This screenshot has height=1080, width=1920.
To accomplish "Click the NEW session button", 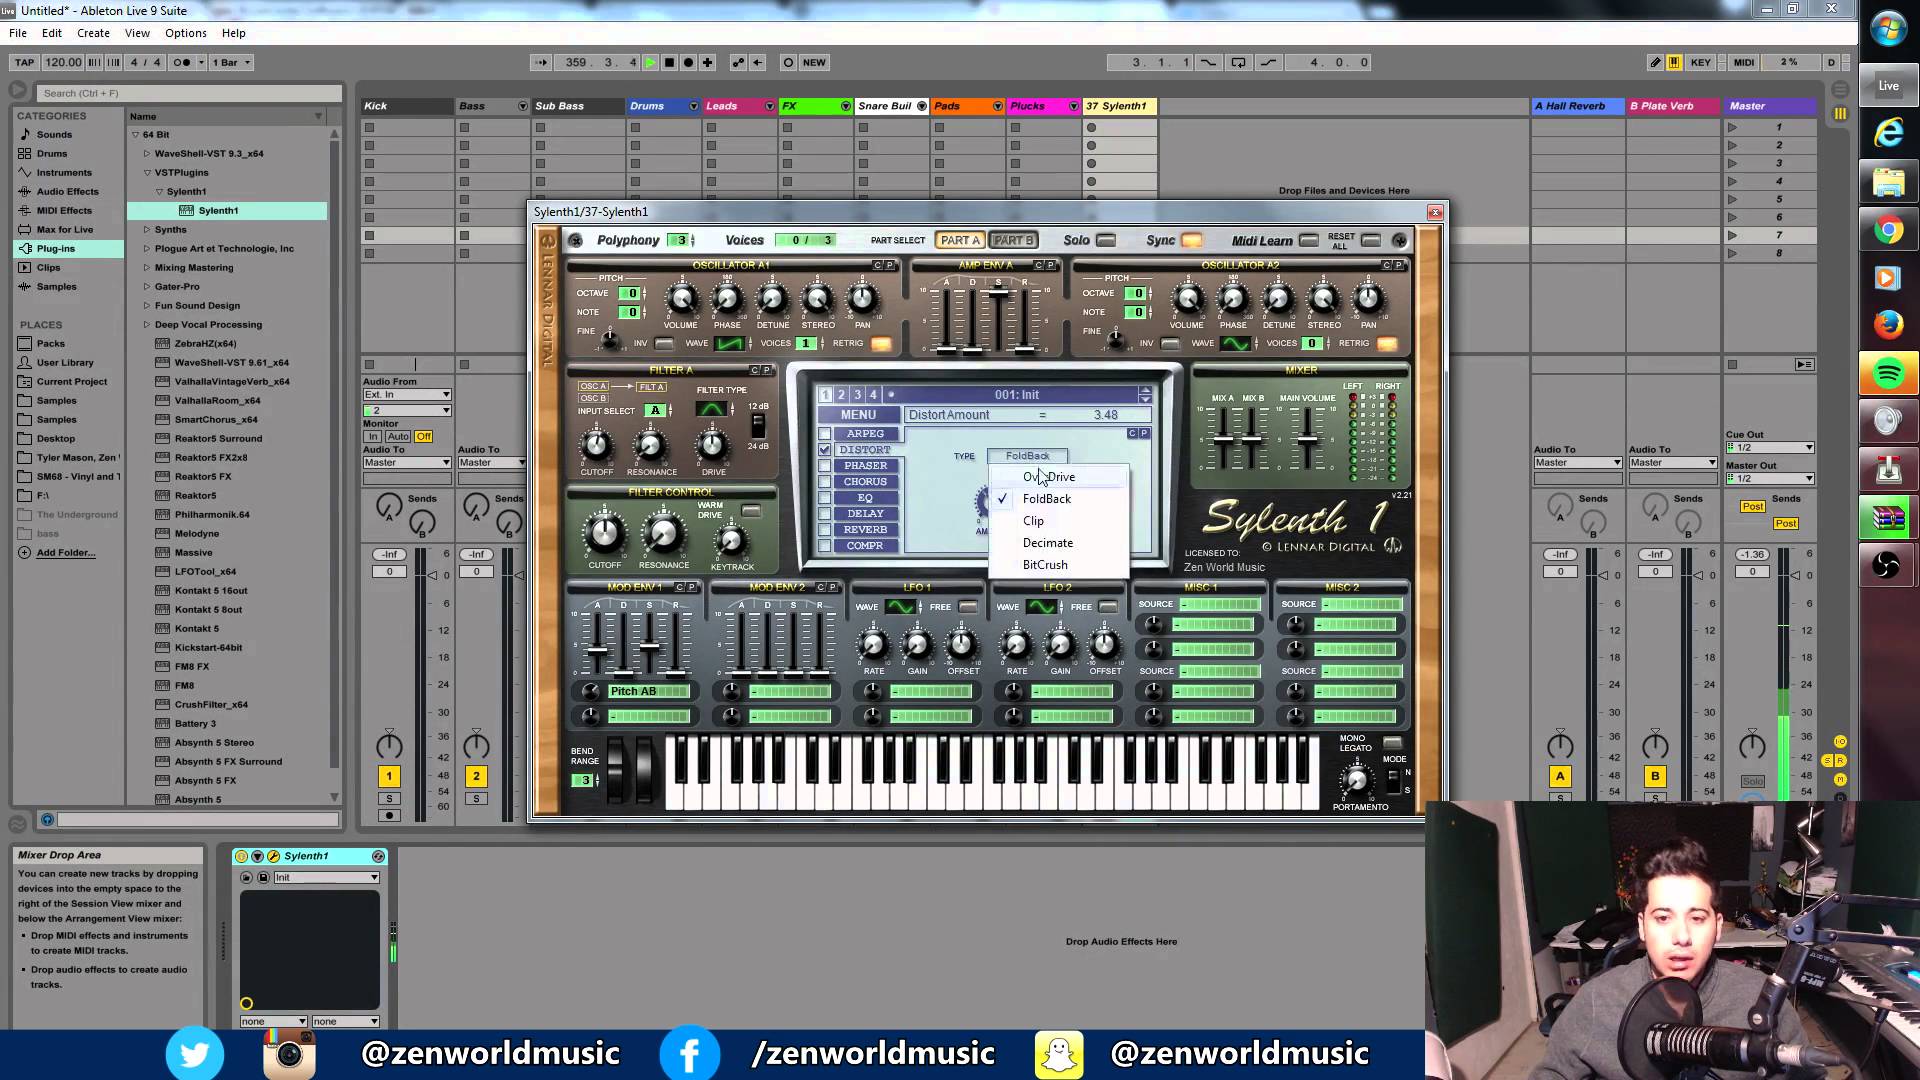I will coord(814,62).
